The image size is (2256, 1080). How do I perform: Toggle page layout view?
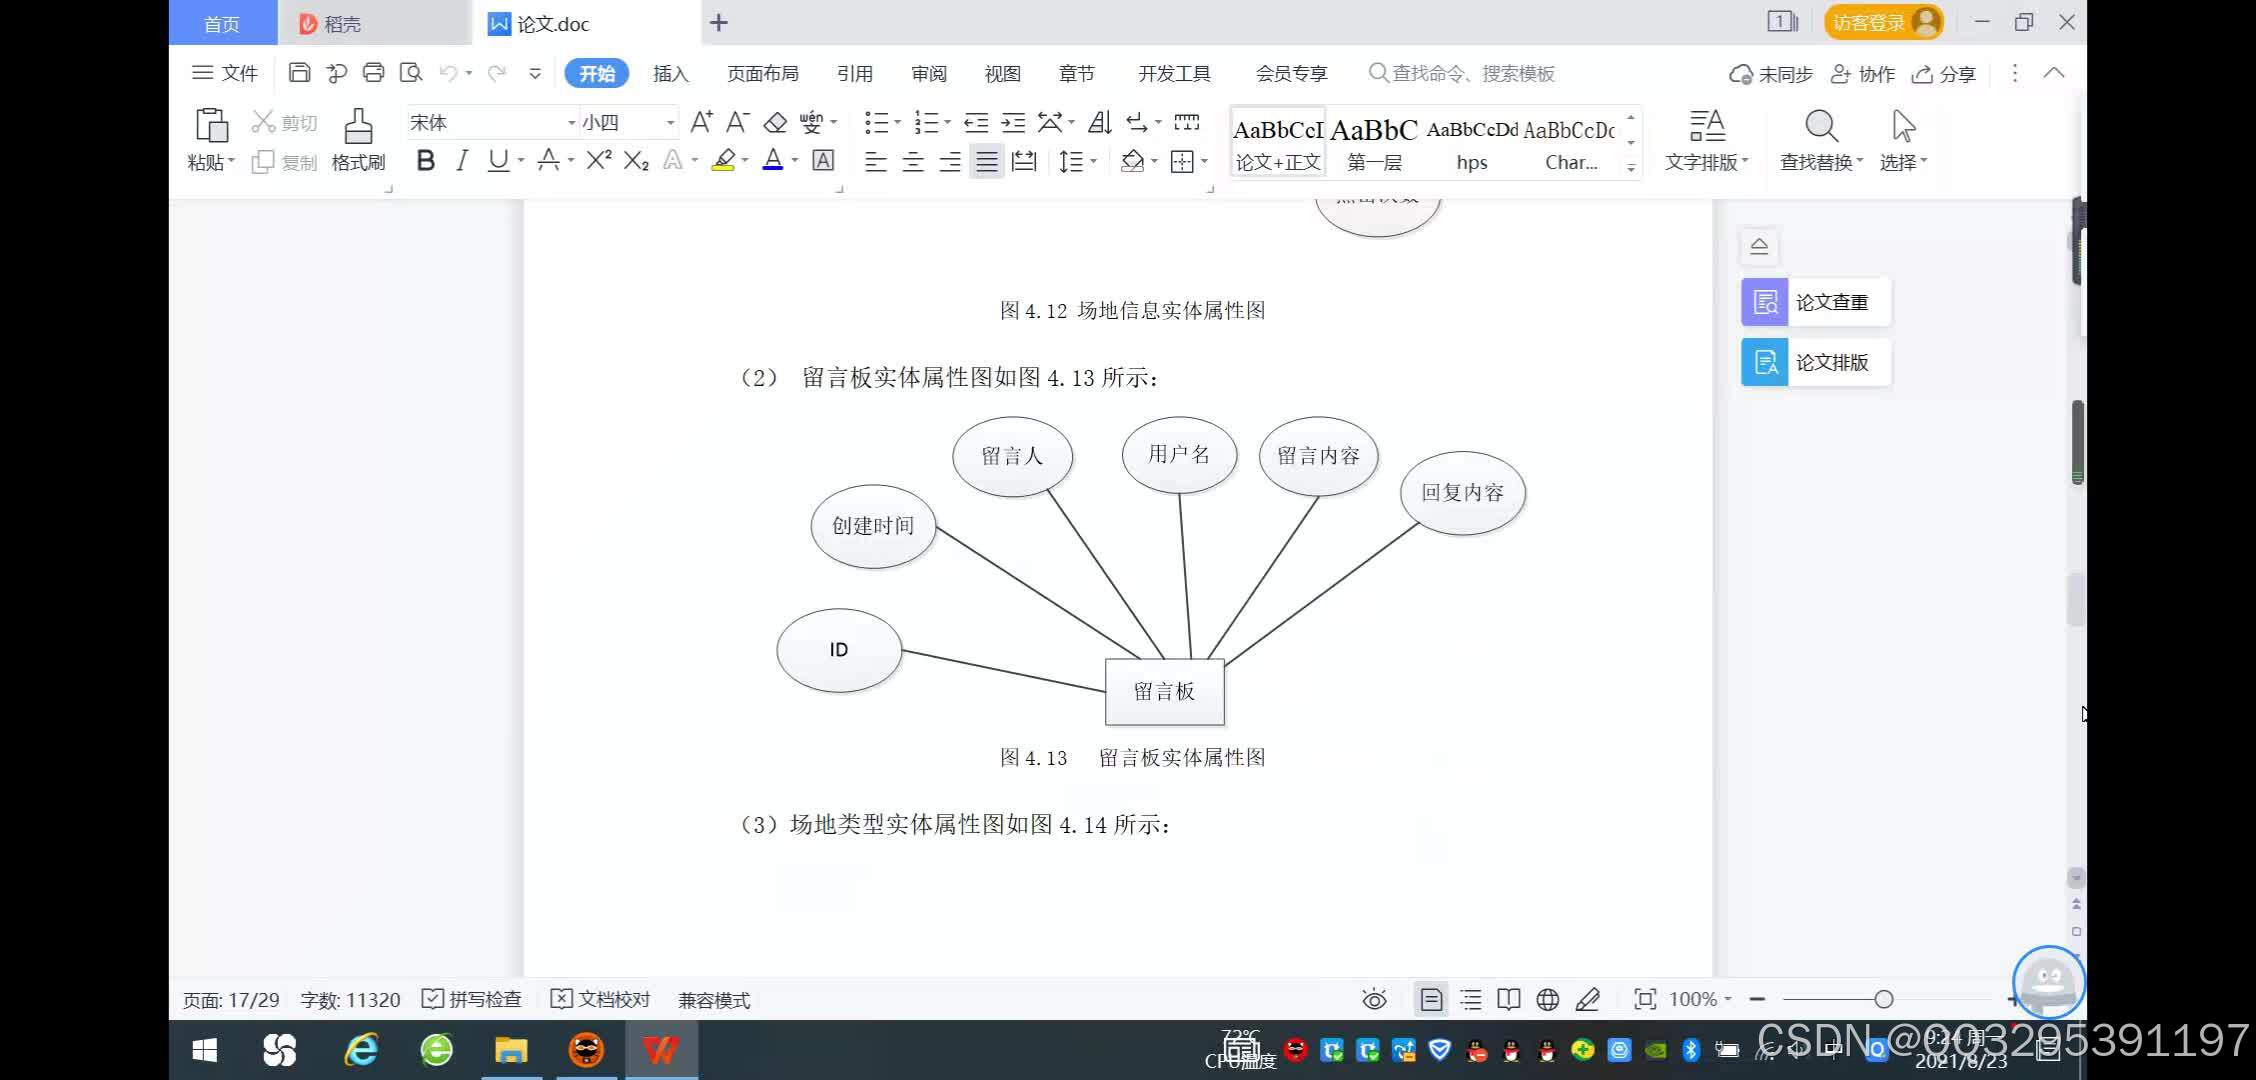[1431, 999]
